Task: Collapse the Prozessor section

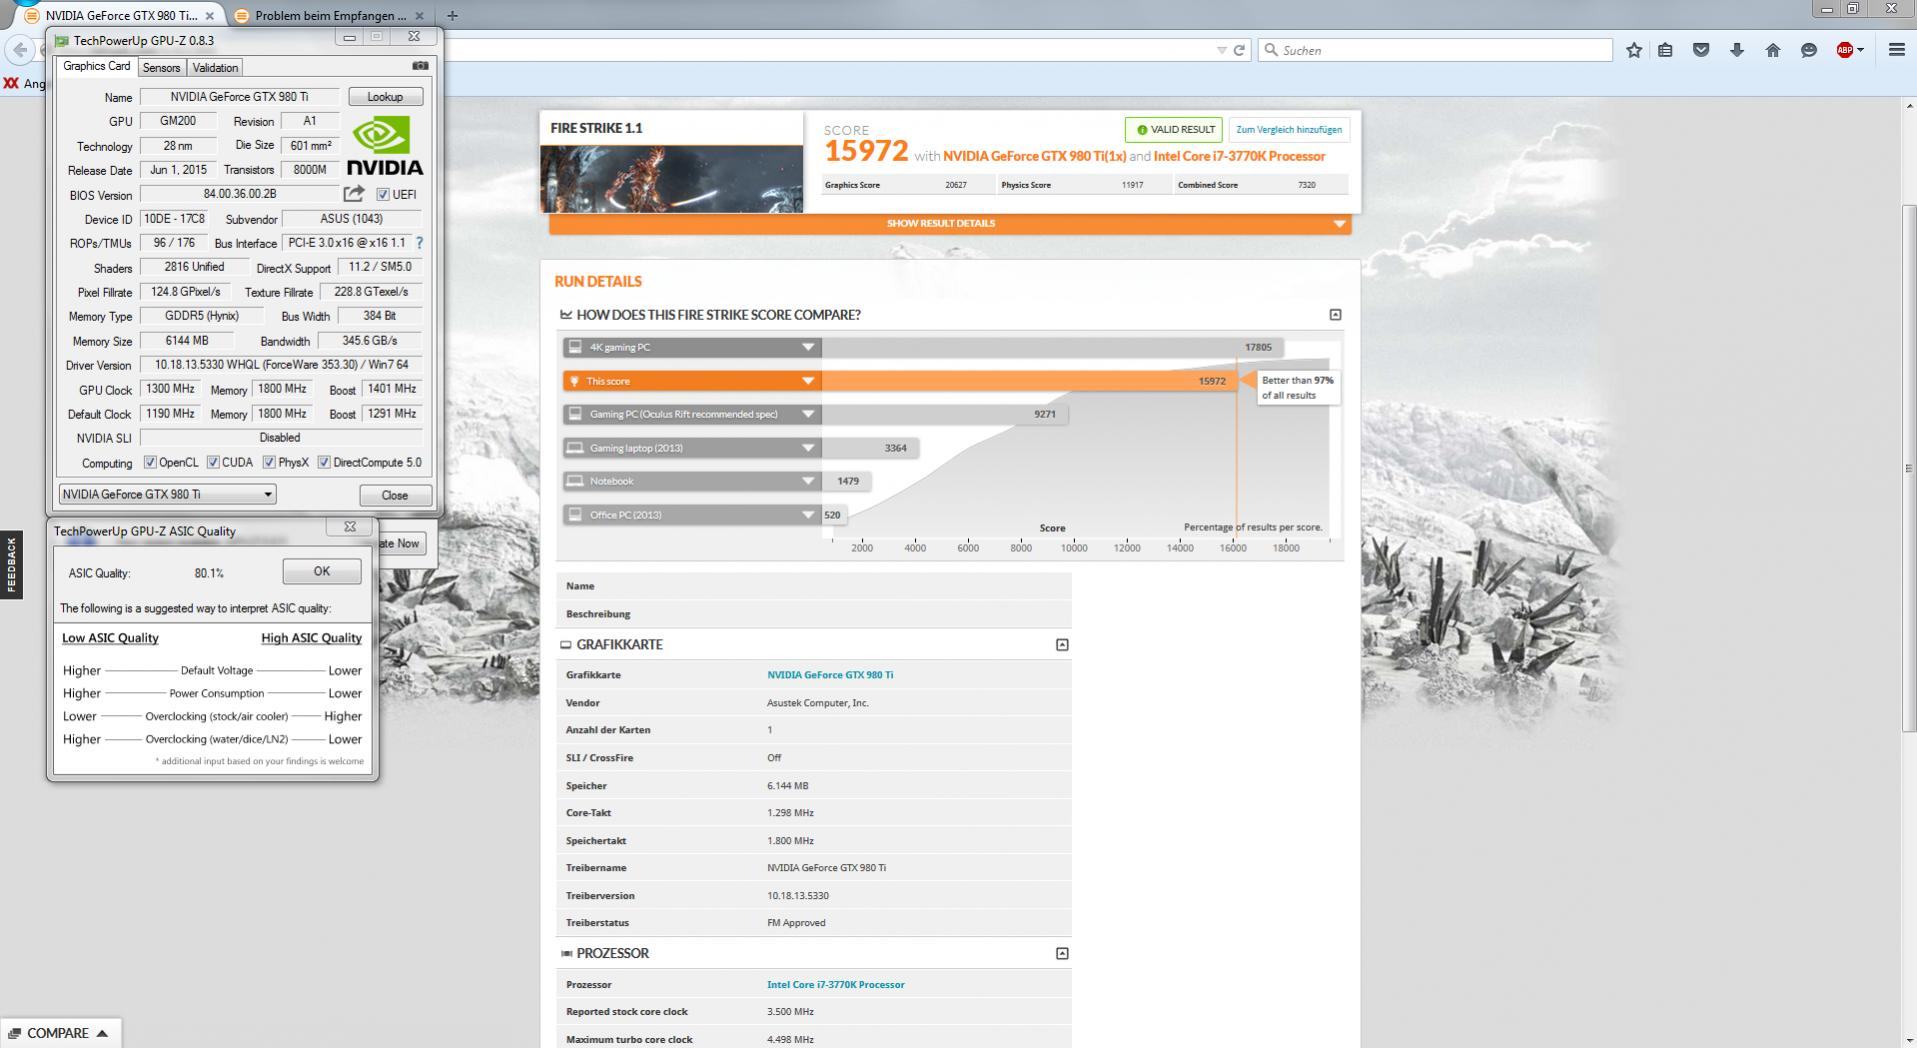Action: click(1062, 954)
